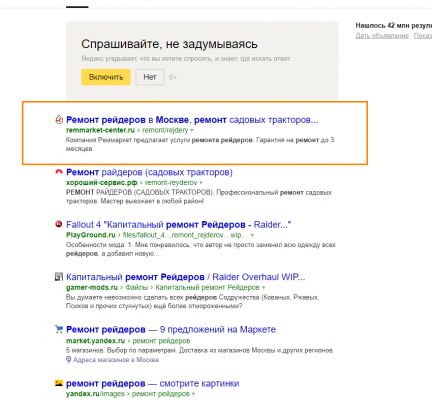Click the map pin icon near Адреса магазинов

(x=68, y=360)
